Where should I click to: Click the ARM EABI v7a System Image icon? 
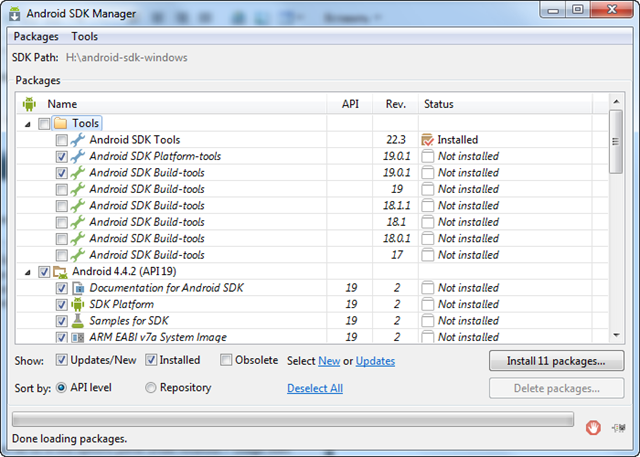(x=78, y=337)
